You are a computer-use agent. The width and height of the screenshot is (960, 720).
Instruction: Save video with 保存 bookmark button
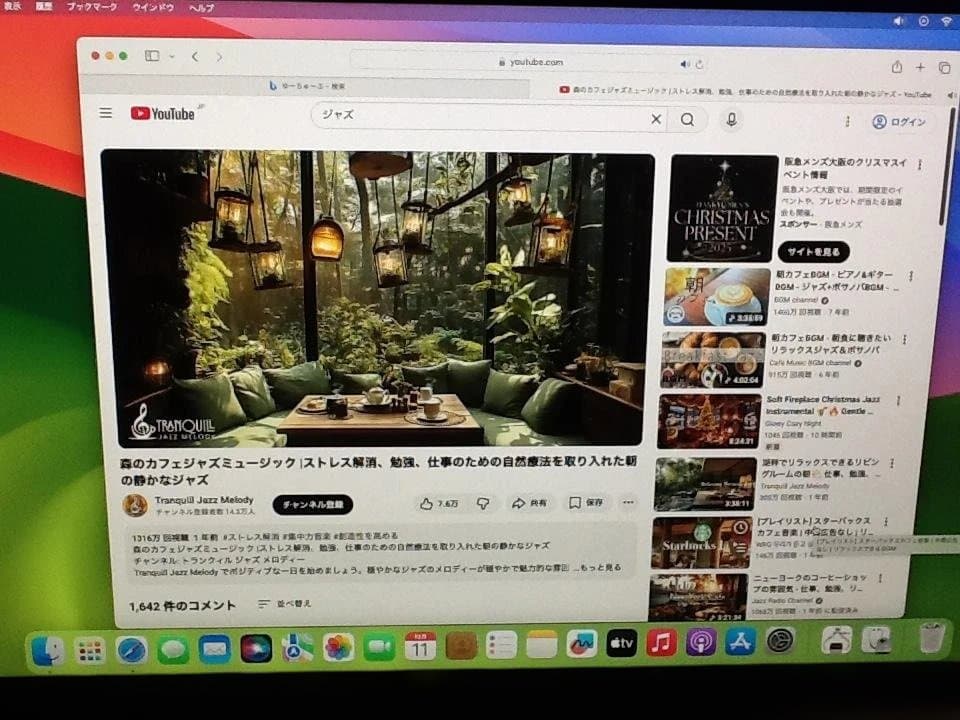586,503
